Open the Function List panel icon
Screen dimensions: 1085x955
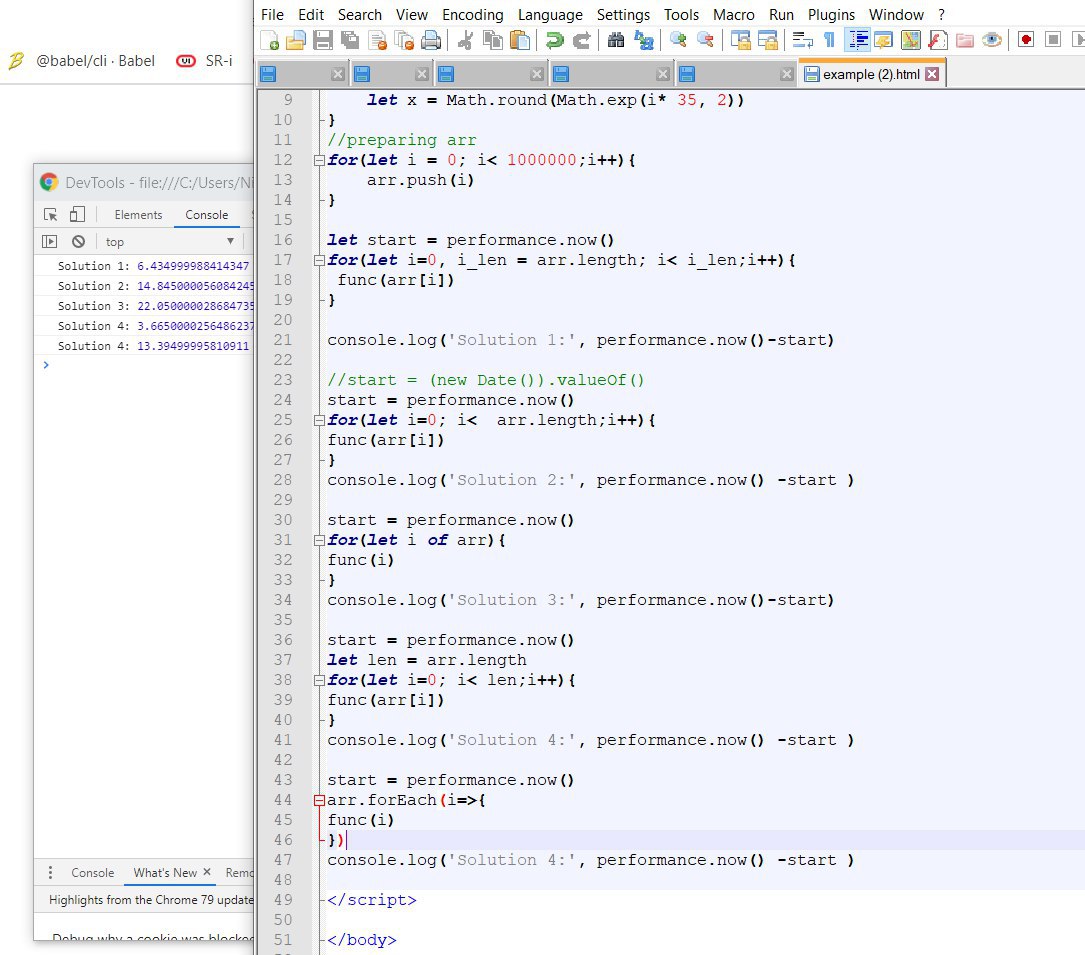pos(938,41)
